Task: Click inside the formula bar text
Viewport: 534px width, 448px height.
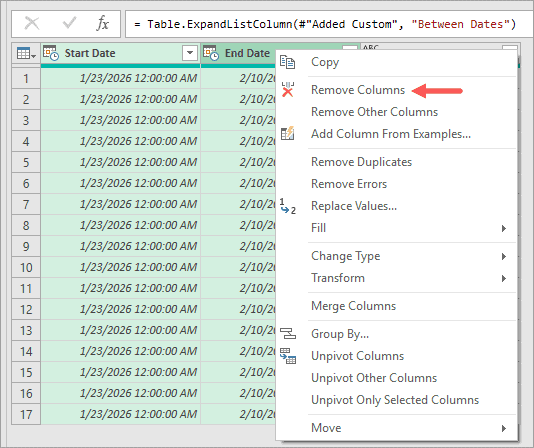Action: [325, 24]
